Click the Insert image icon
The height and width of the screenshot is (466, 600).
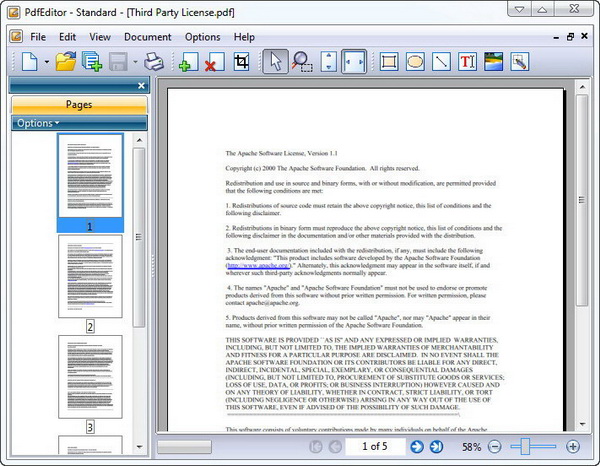pos(493,62)
